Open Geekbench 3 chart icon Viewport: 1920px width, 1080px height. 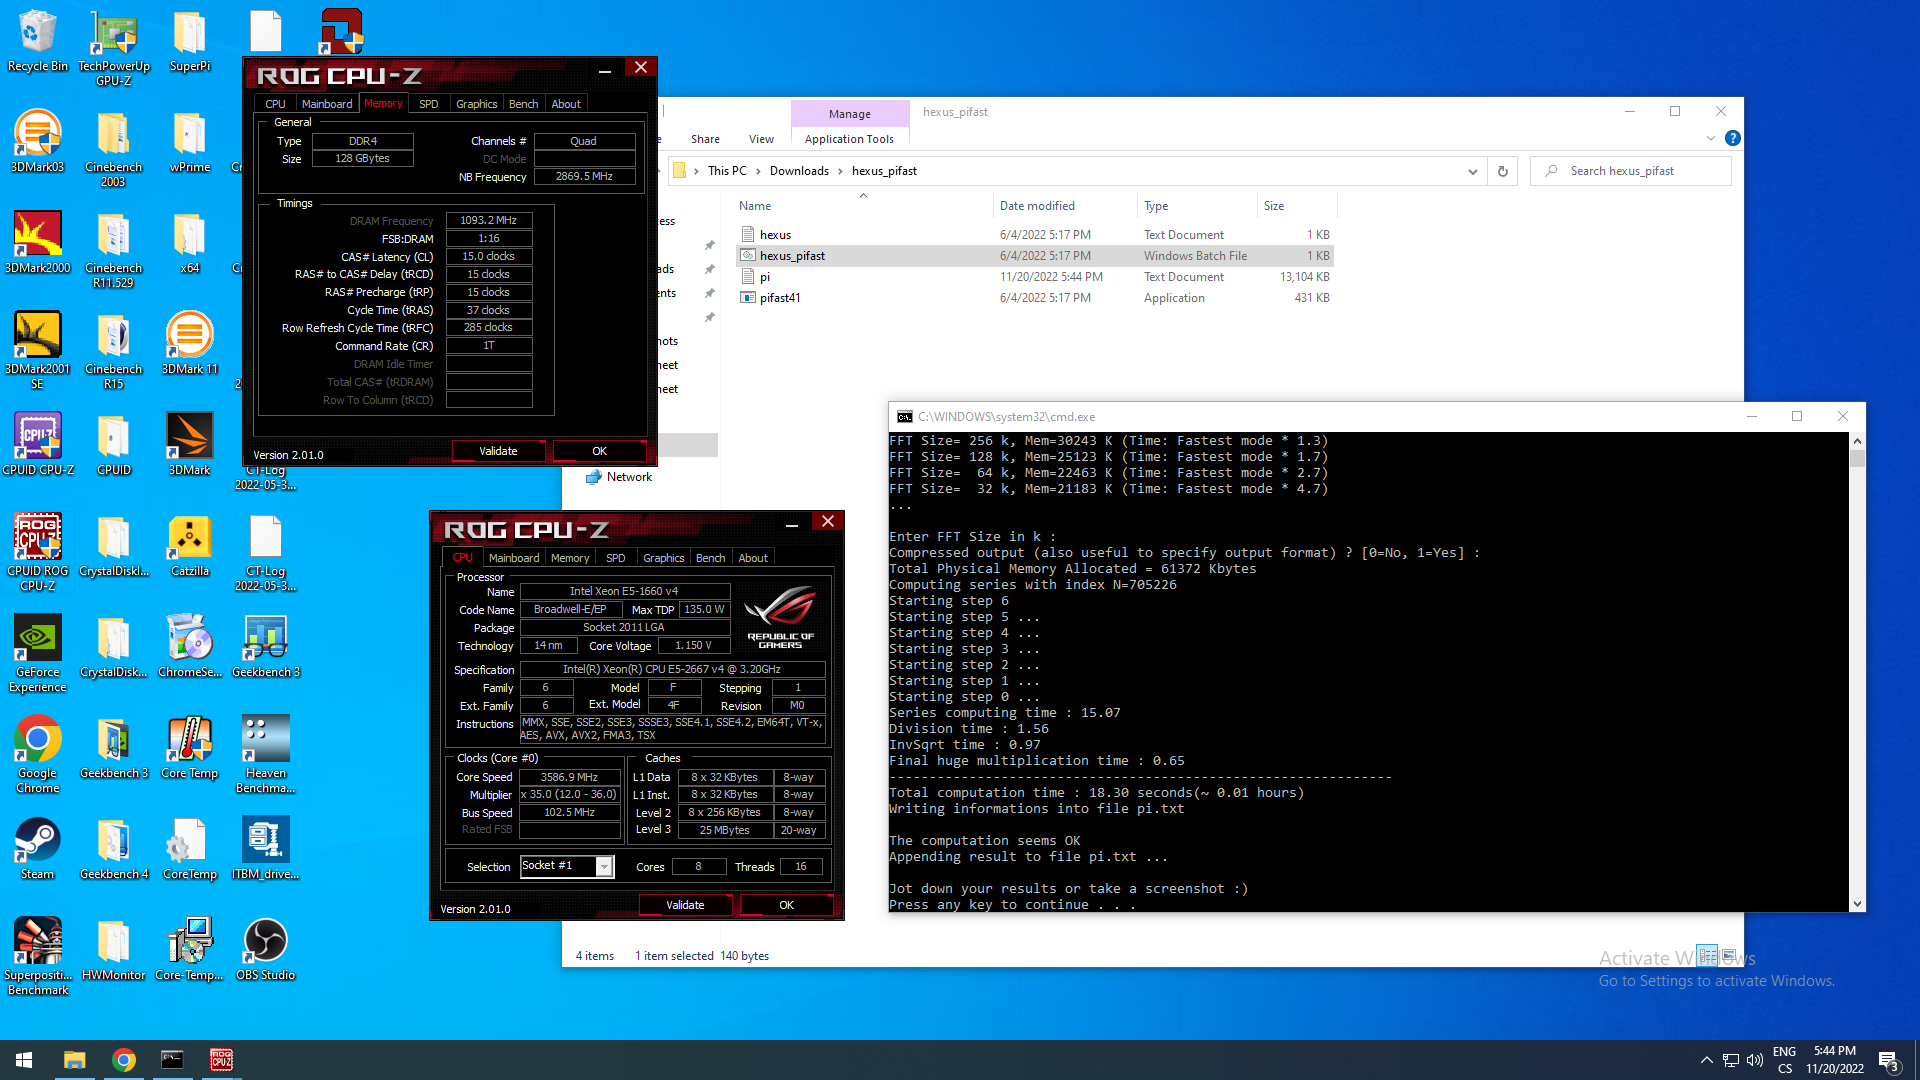coord(265,647)
